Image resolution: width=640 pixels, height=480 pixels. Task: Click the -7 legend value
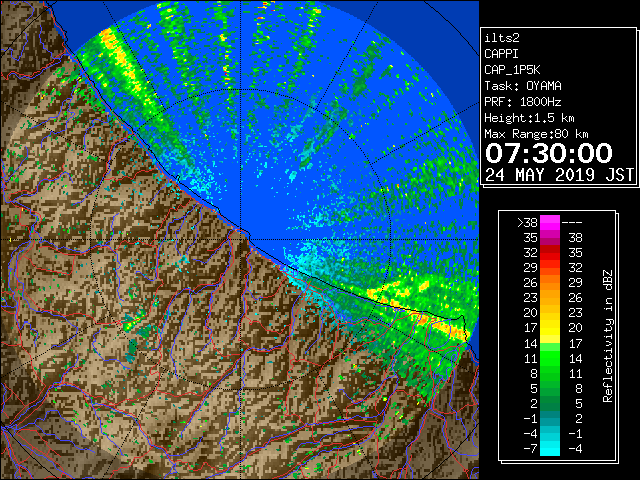pyautogui.click(x=530, y=449)
